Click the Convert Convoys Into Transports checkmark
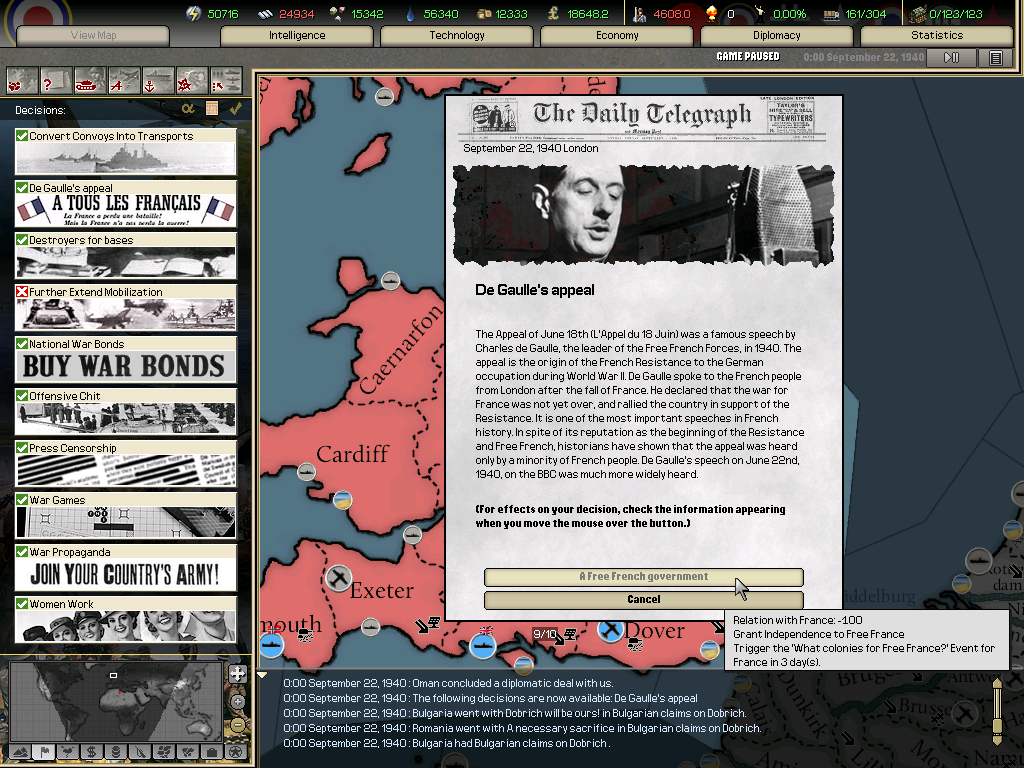The image size is (1024, 768). pyautogui.click(x=22, y=136)
